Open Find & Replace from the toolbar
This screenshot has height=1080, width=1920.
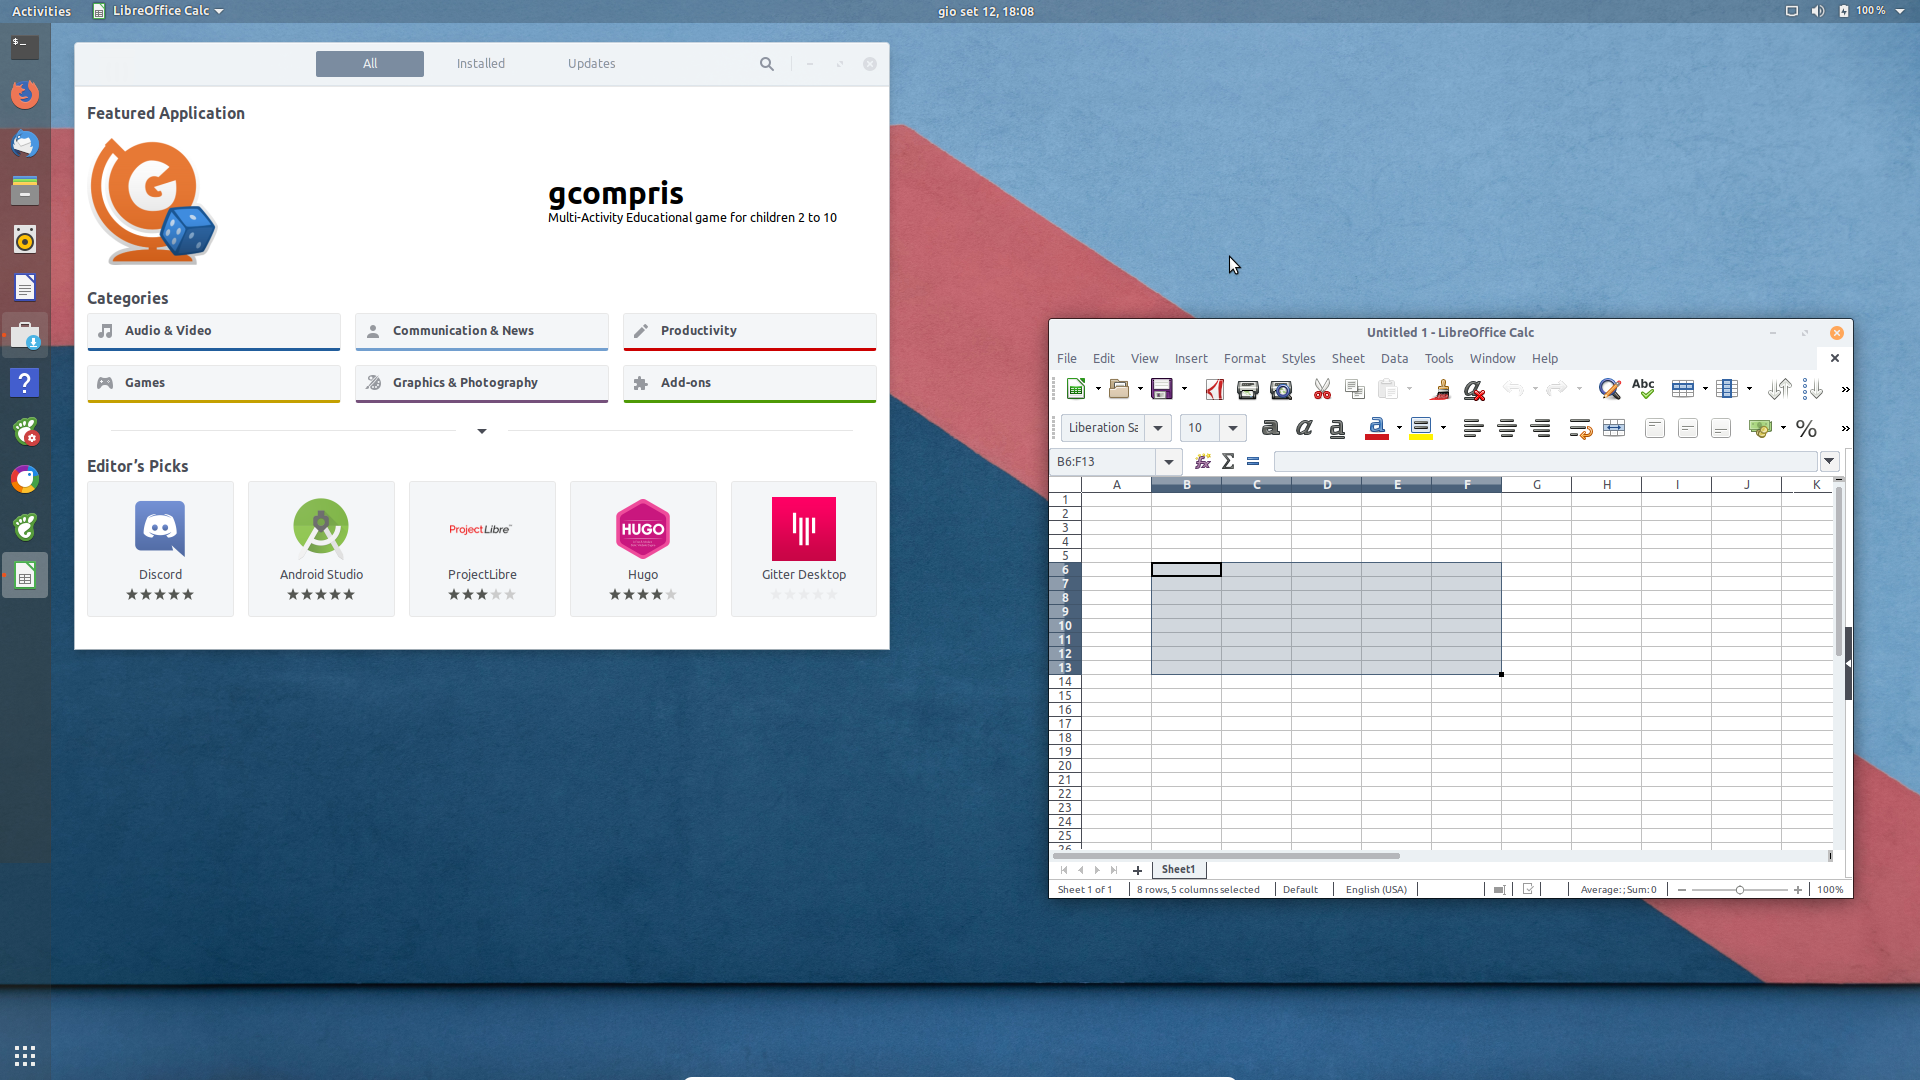pos(1609,389)
